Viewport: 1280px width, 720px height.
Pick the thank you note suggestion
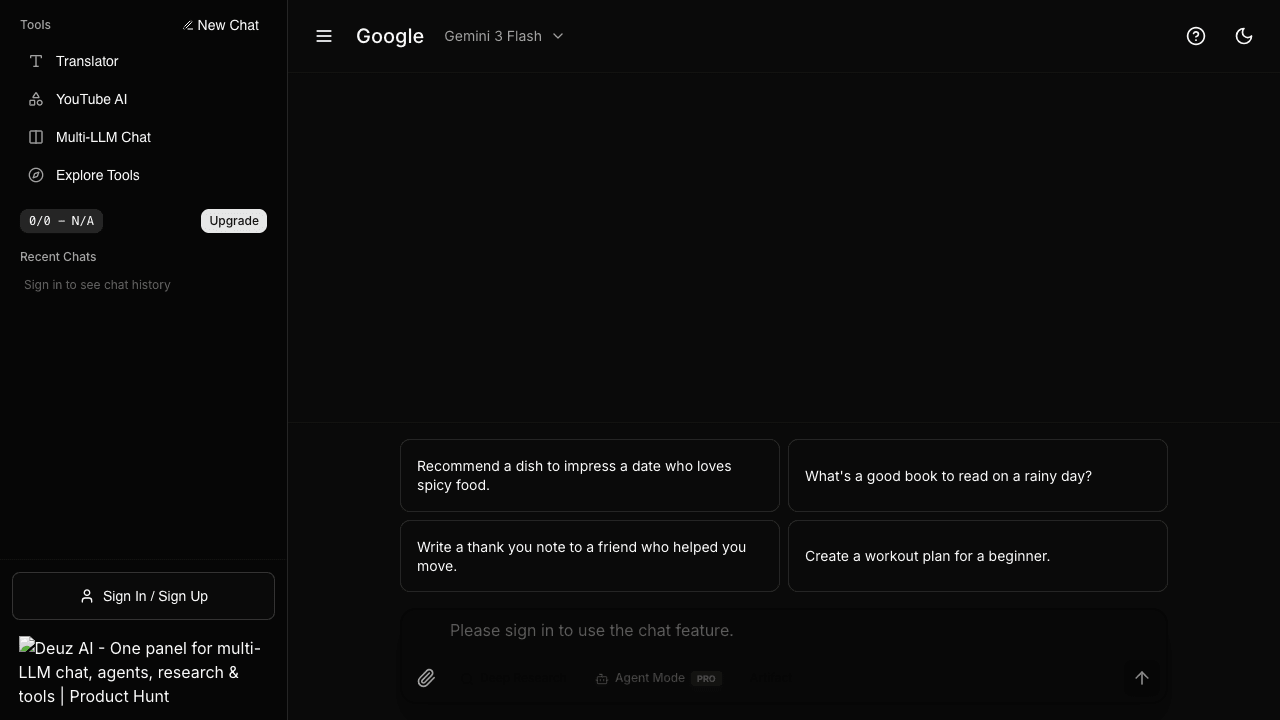(x=590, y=556)
